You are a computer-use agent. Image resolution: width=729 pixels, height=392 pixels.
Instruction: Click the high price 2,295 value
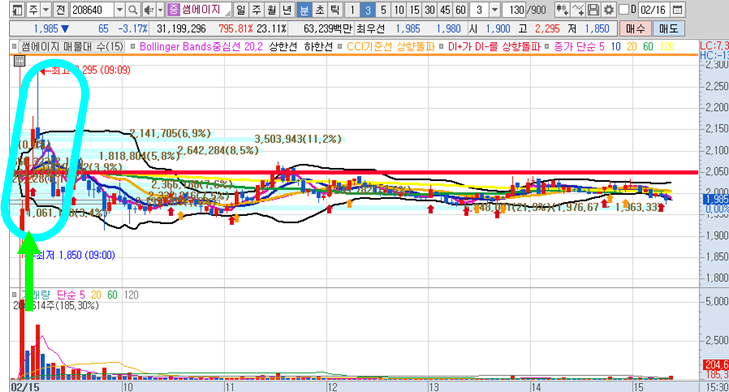[x=547, y=29]
